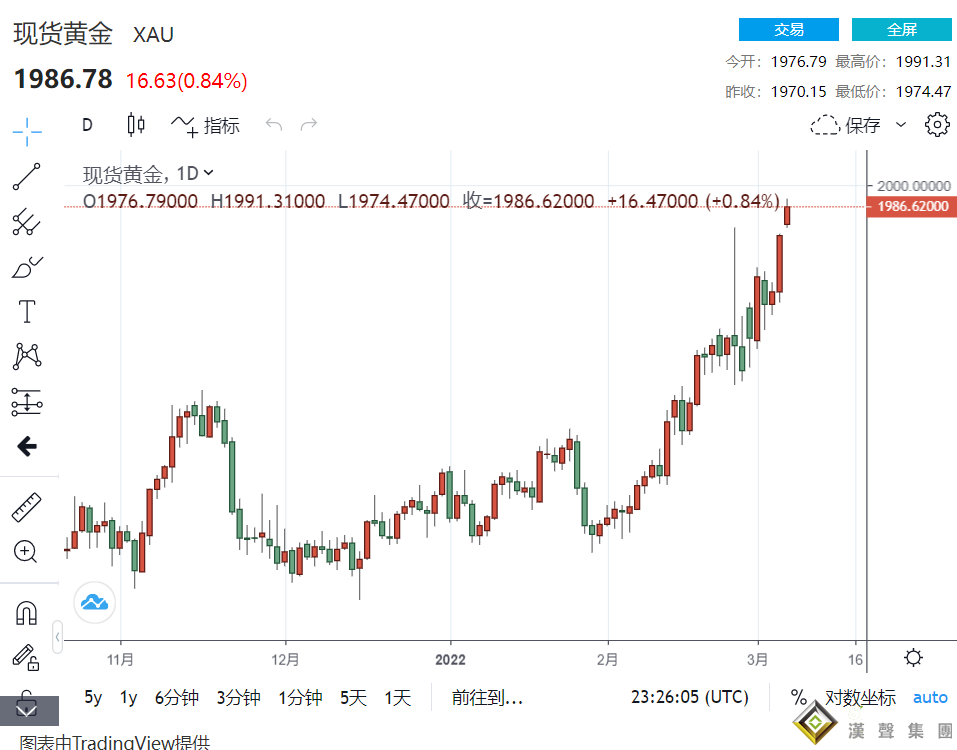Click the 全屏 fullscreen button
Image resolution: width=957 pixels, height=750 pixels.
pyautogui.click(x=901, y=29)
